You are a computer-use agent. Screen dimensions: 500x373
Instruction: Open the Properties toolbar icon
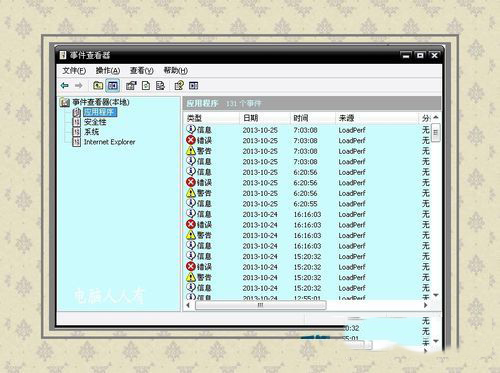[x=131, y=86]
